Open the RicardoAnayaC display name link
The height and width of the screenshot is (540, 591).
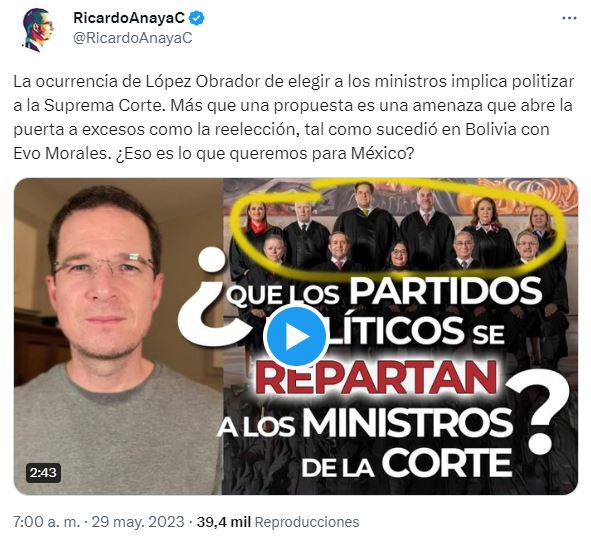(129, 18)
